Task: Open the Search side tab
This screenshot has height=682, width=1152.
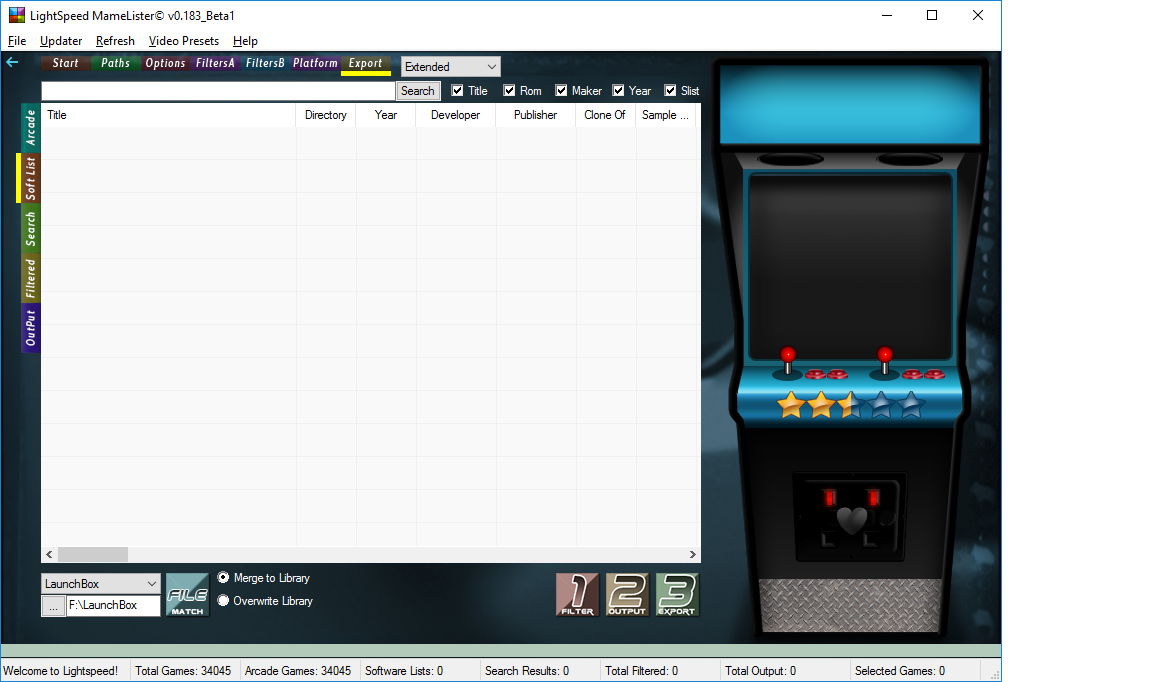Action: pyautogui.click(x=31, y=228)
